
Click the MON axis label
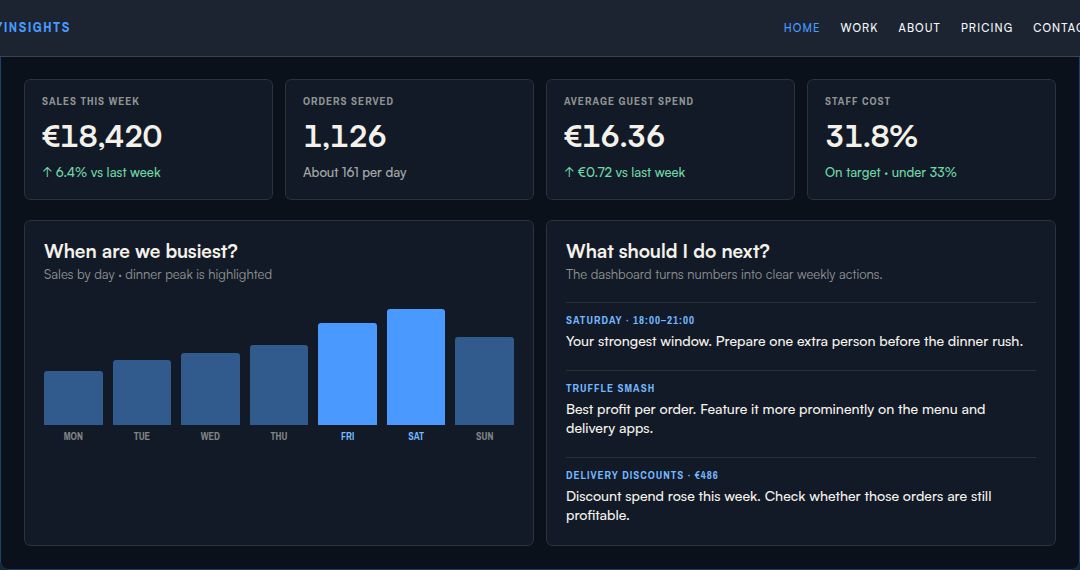pyautogui.click(x=73, y=436)
